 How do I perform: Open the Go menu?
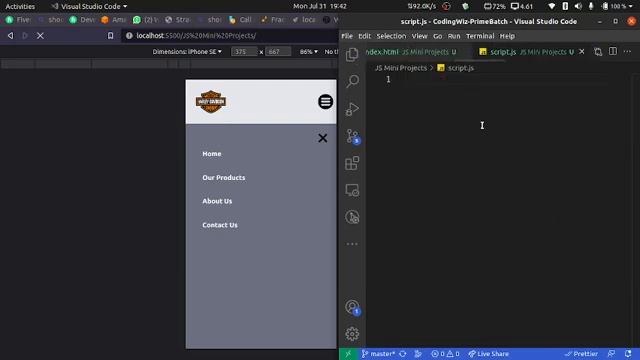[x=438, y=36]
